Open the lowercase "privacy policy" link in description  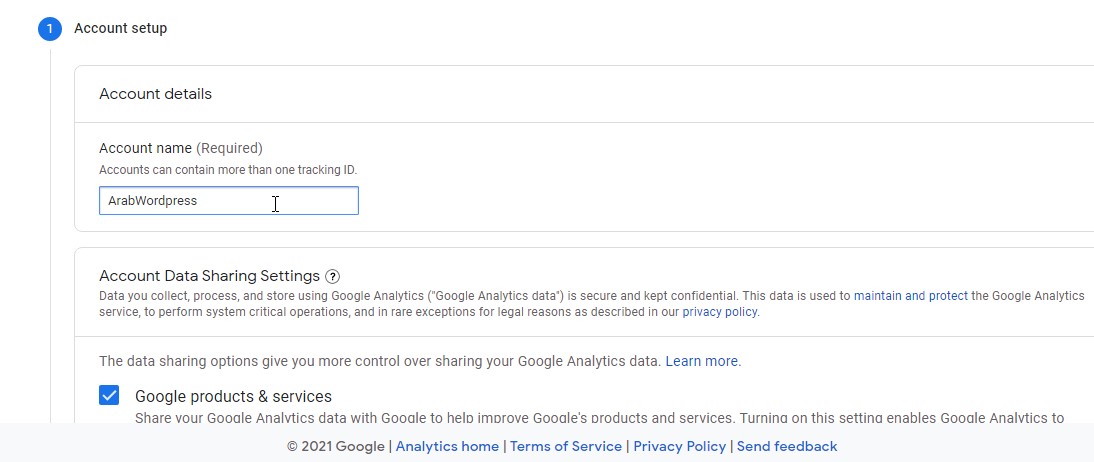click(720, 312)
